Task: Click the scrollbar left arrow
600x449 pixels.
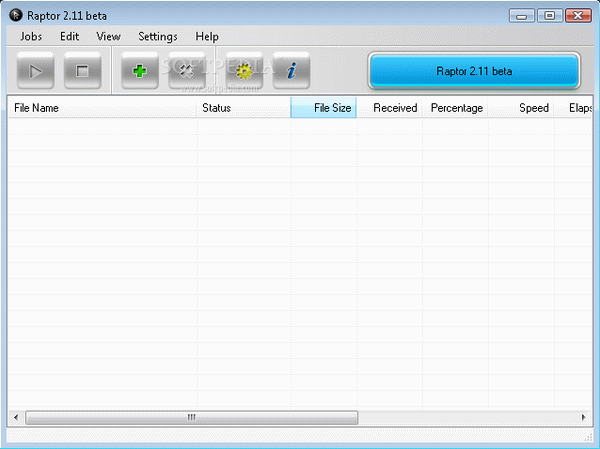Action: click(16, 417)
